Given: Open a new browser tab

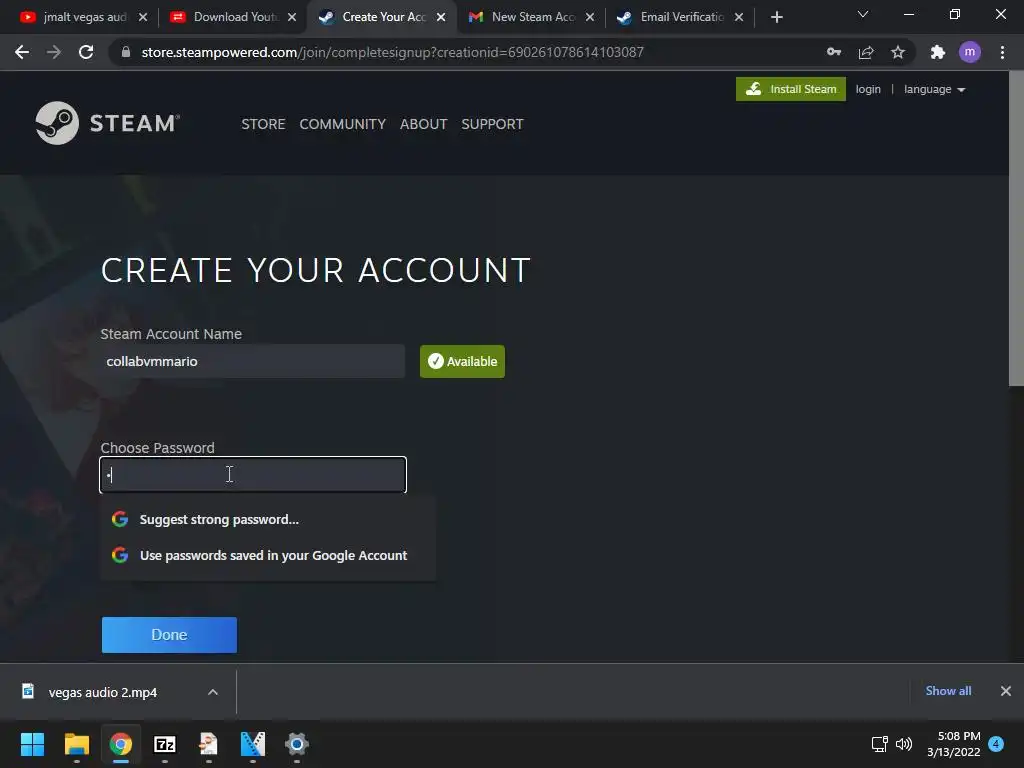Looking at the screenshot, I should point(776,17).
